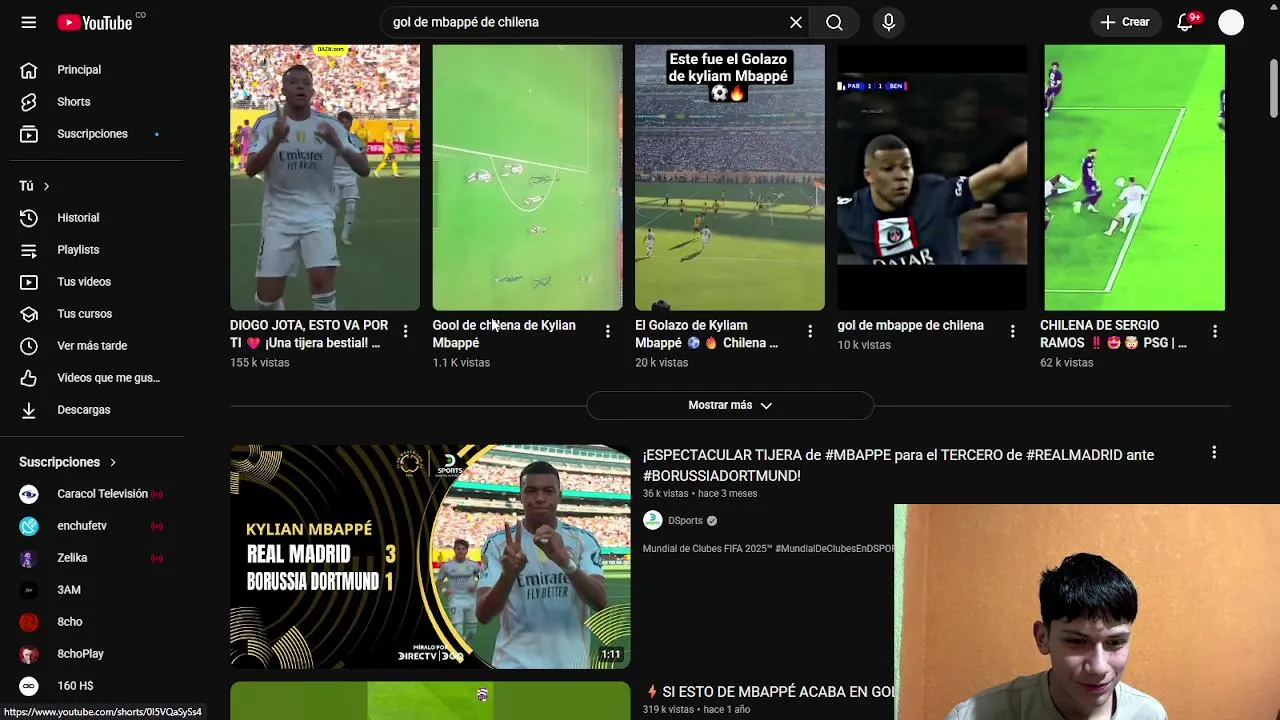Open ESPECTACULAR TIJERA de MBAPPE video title

(x=898, y=465)
